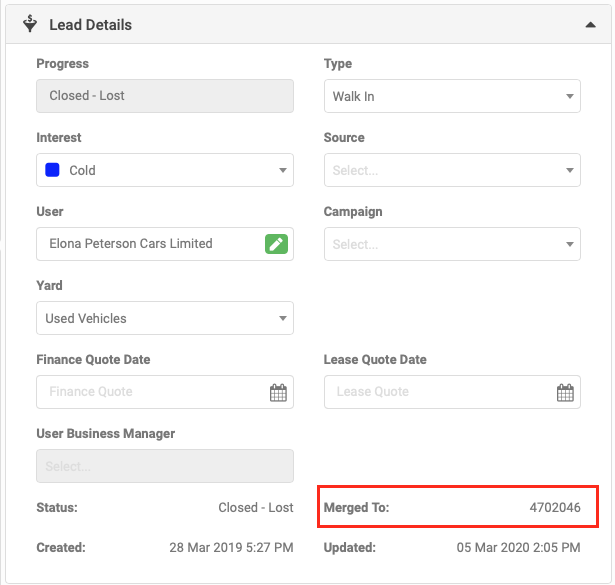This screenshot has width=615, height=585.
Task: Click the Lease Quote Date label
Action: coord(375,360)
